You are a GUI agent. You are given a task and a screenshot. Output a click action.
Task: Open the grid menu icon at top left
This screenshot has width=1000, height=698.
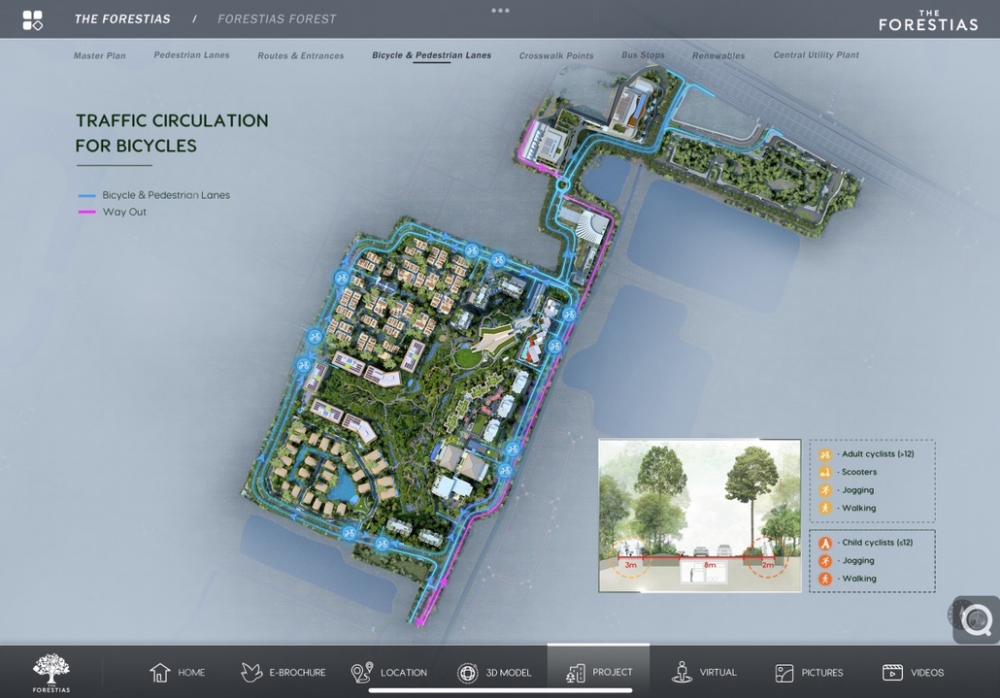[32, 19]
